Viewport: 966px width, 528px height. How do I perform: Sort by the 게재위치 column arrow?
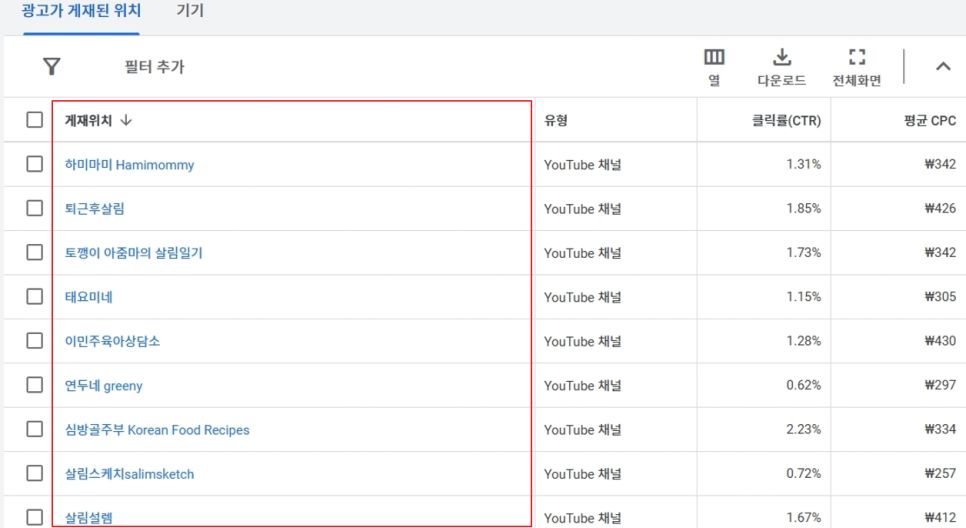126,120
